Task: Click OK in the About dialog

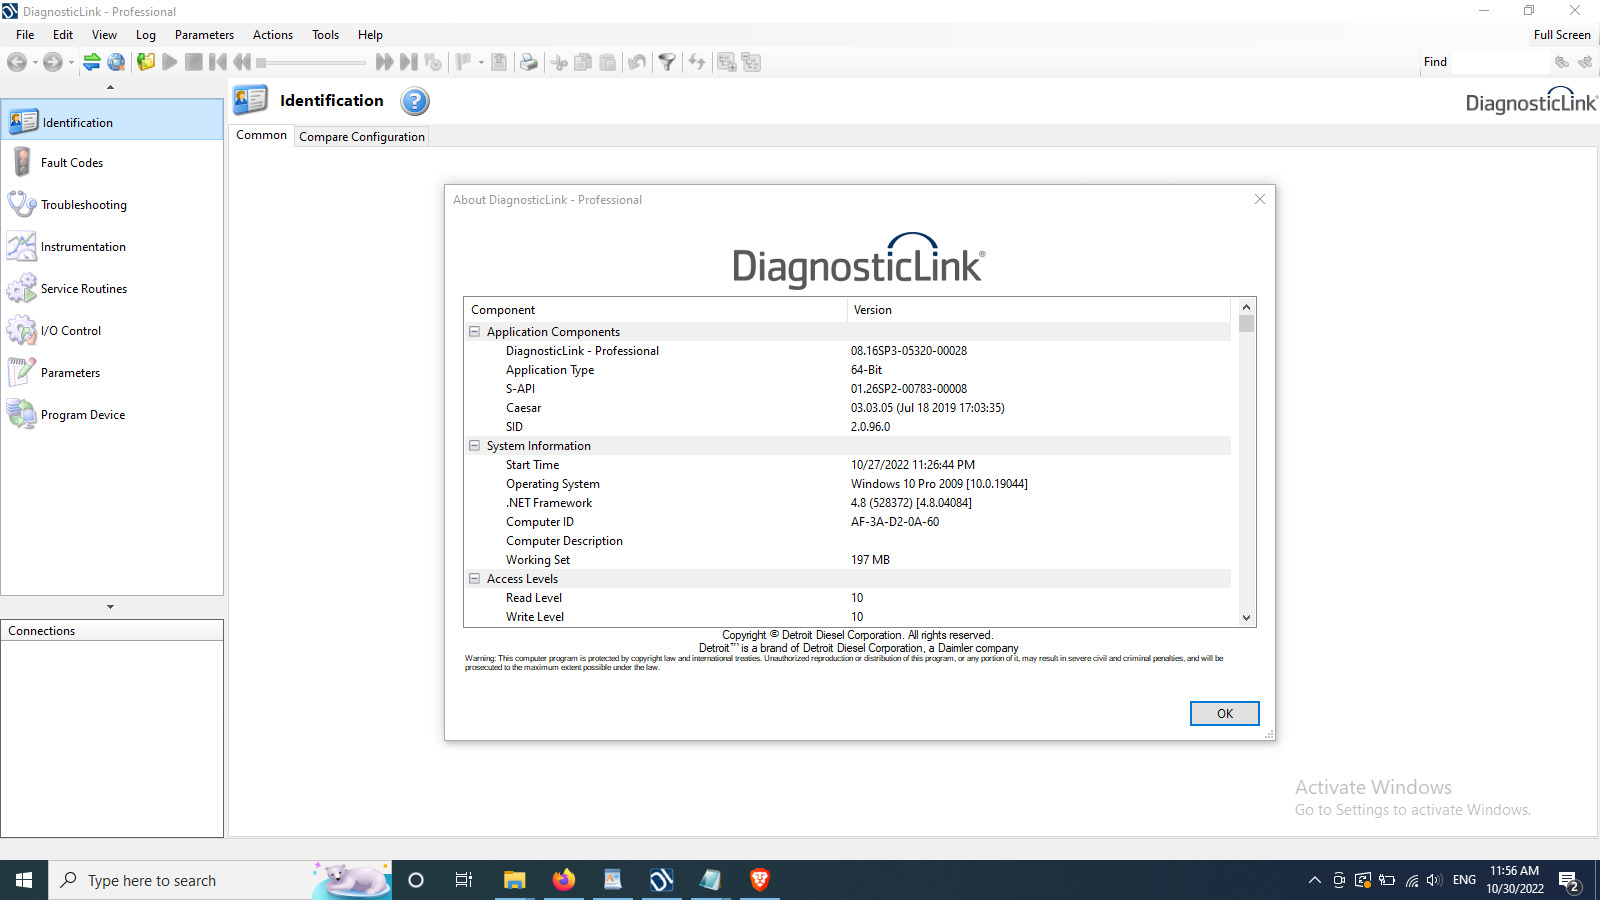Action: (x=1224, y=713)
